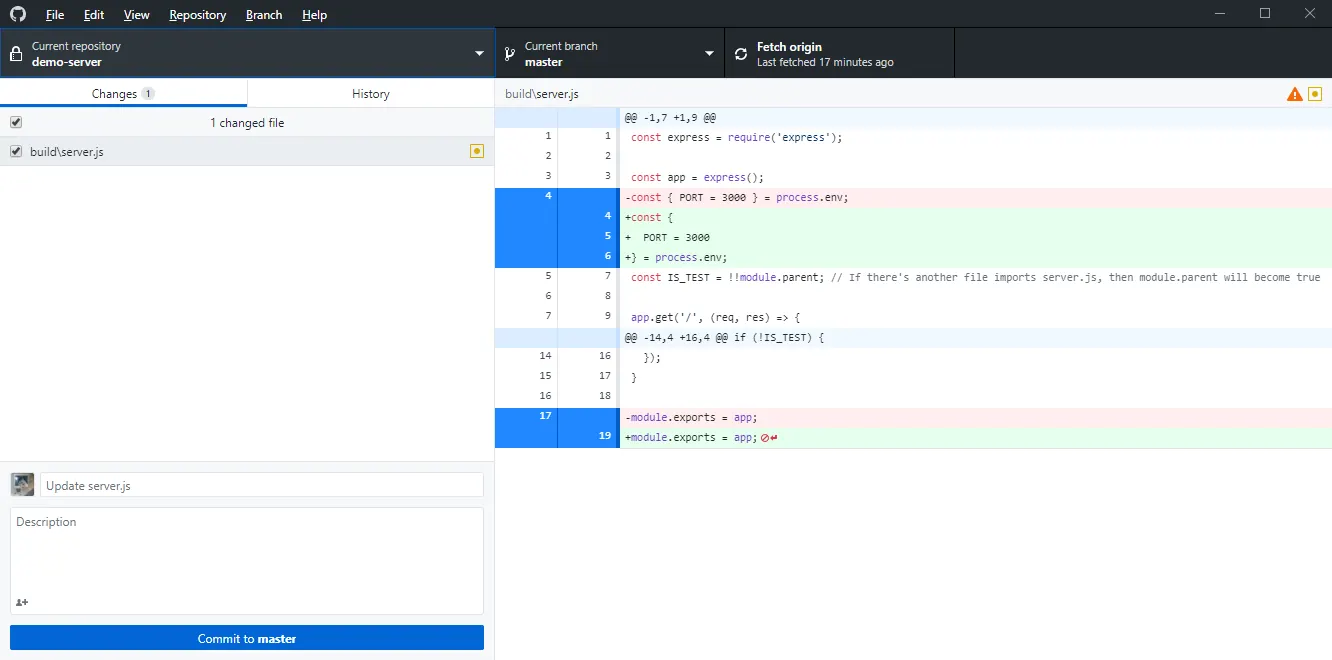Click the Fetch origin sync arrows icon
Screen dimensions: 1332x660
tap(741, 54)
